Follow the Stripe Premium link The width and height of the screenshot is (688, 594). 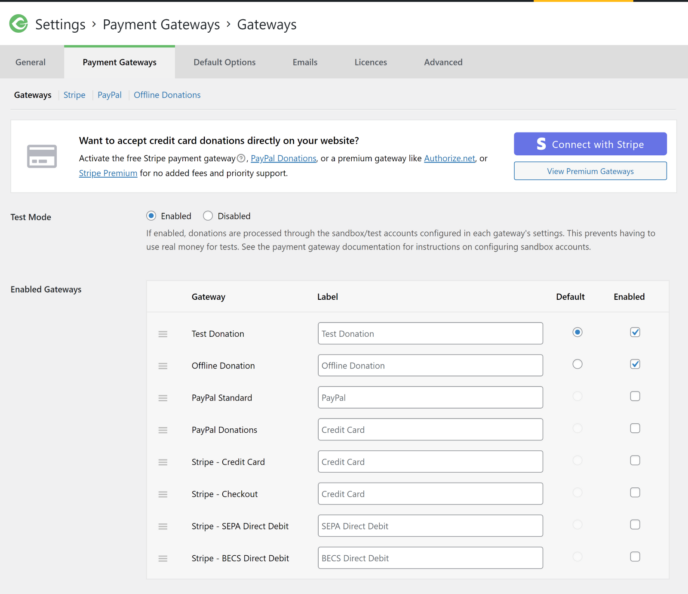[108, 173]
